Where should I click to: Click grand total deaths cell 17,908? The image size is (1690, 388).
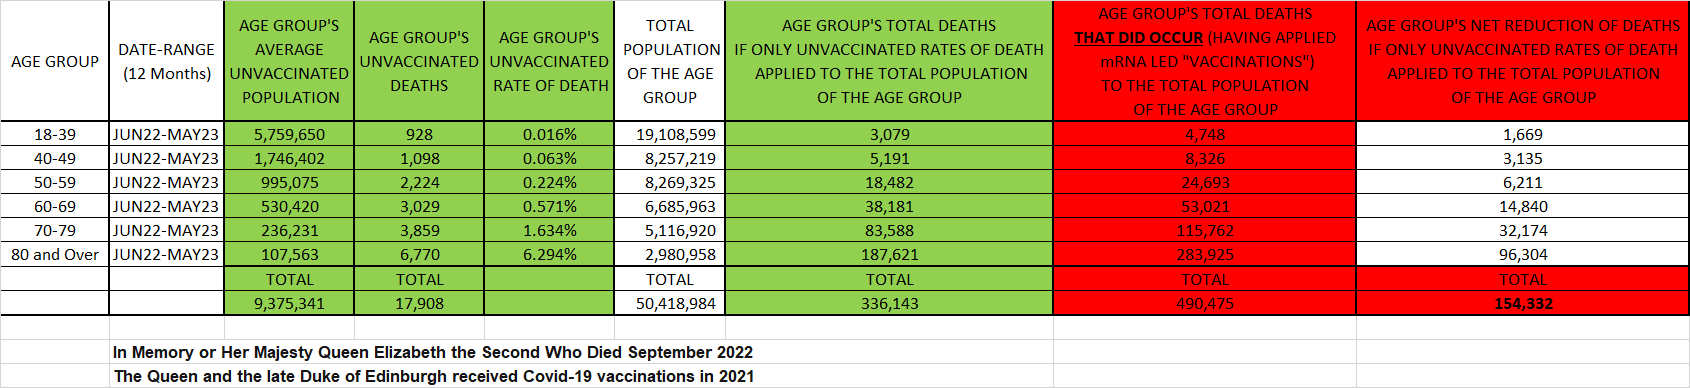419,303
